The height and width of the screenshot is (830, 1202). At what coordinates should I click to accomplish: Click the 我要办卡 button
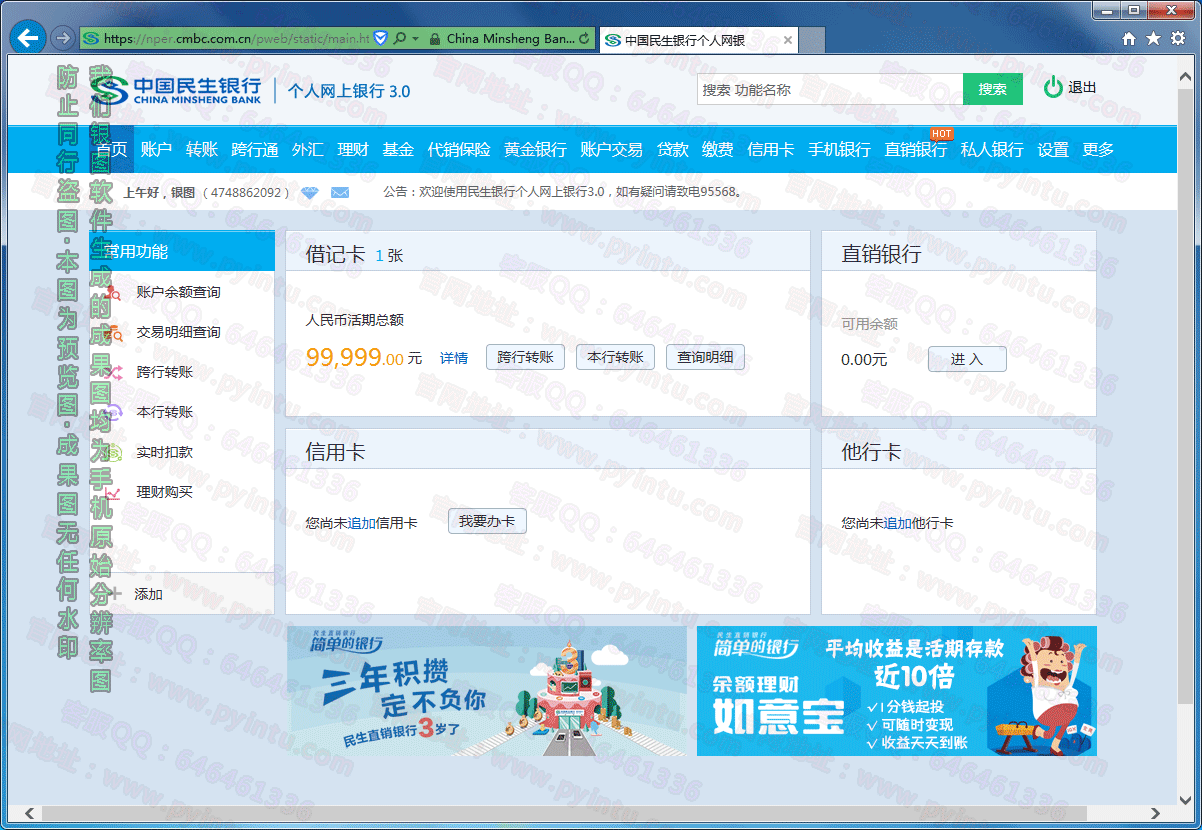487,521
